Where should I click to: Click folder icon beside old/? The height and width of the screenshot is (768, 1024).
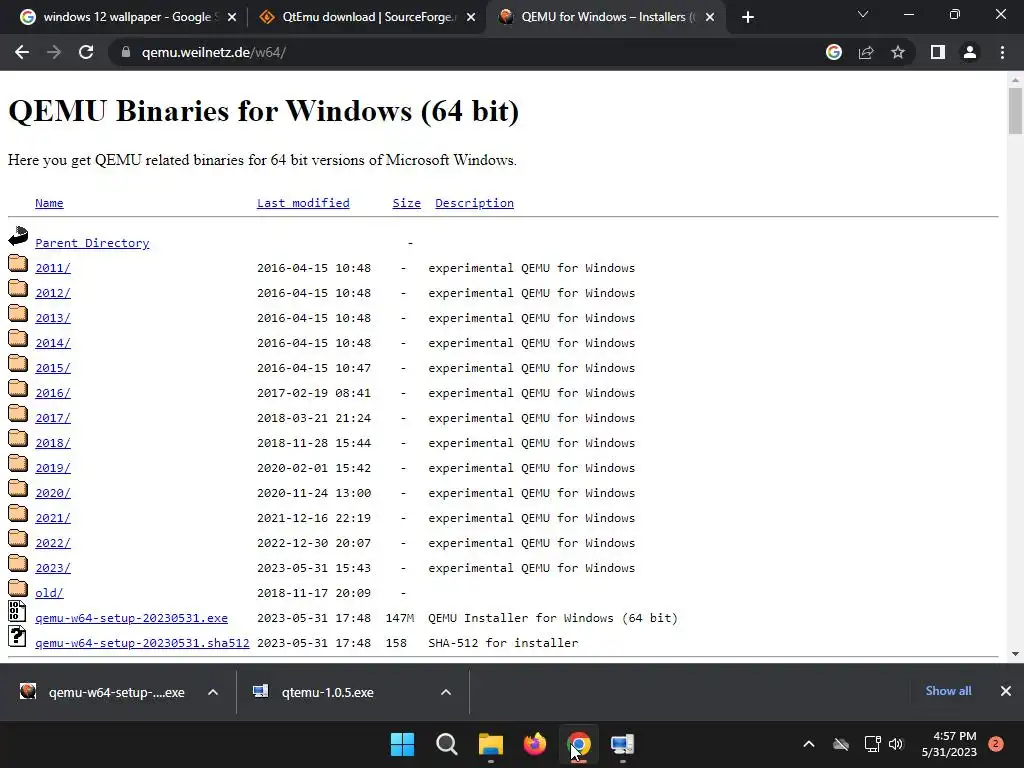[x=18, y=588]
